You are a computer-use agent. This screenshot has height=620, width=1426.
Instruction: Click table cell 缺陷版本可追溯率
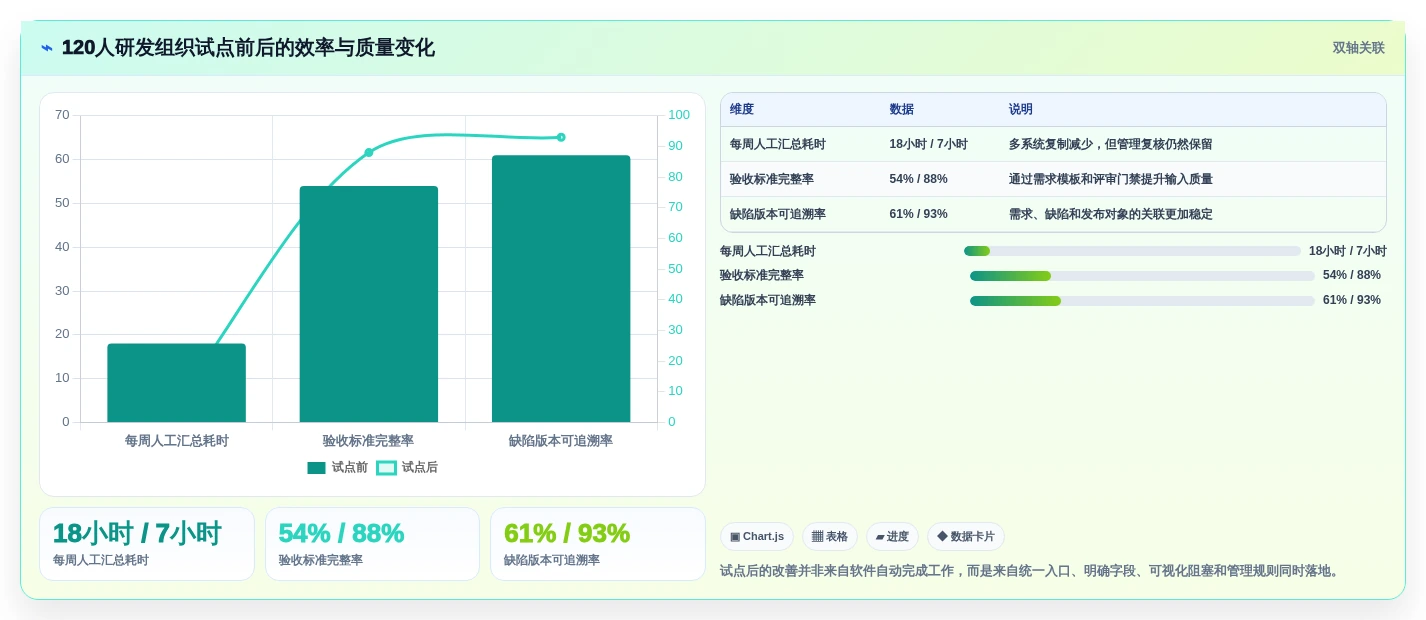[778, 214]
